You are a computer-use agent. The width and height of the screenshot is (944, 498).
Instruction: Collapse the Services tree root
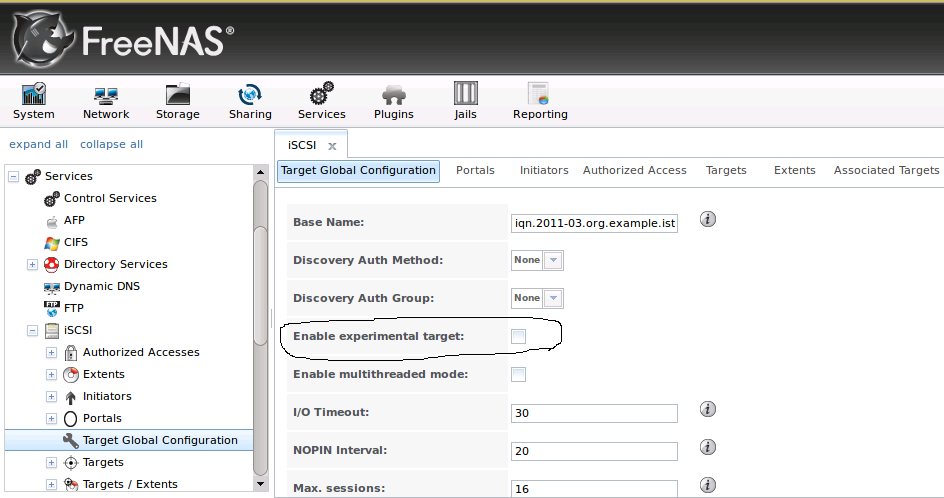click(14, 176)
